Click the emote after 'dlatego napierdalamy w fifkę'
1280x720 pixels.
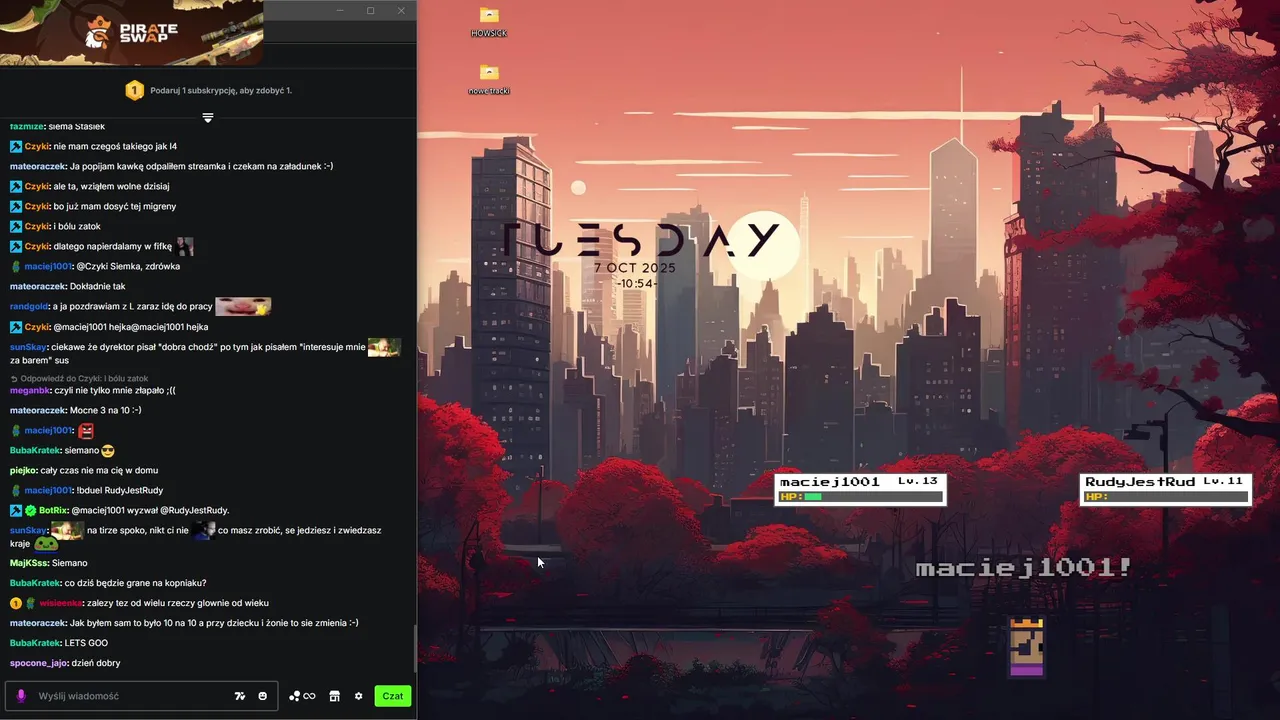185,246
